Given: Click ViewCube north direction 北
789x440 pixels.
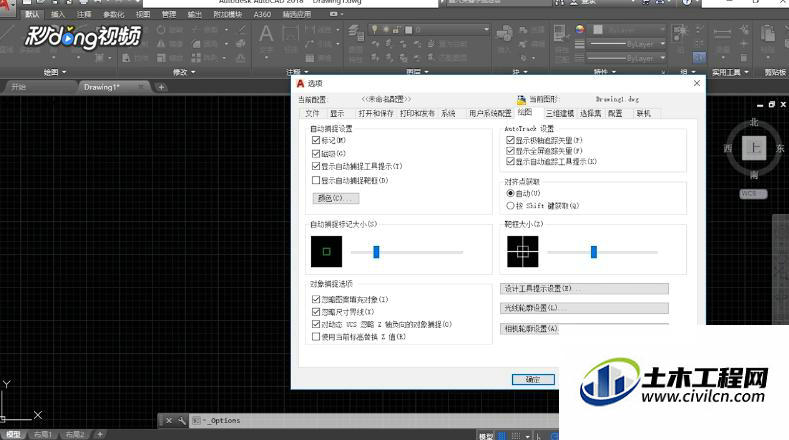Looking at the screenshot, I should [x=754, y=122].
